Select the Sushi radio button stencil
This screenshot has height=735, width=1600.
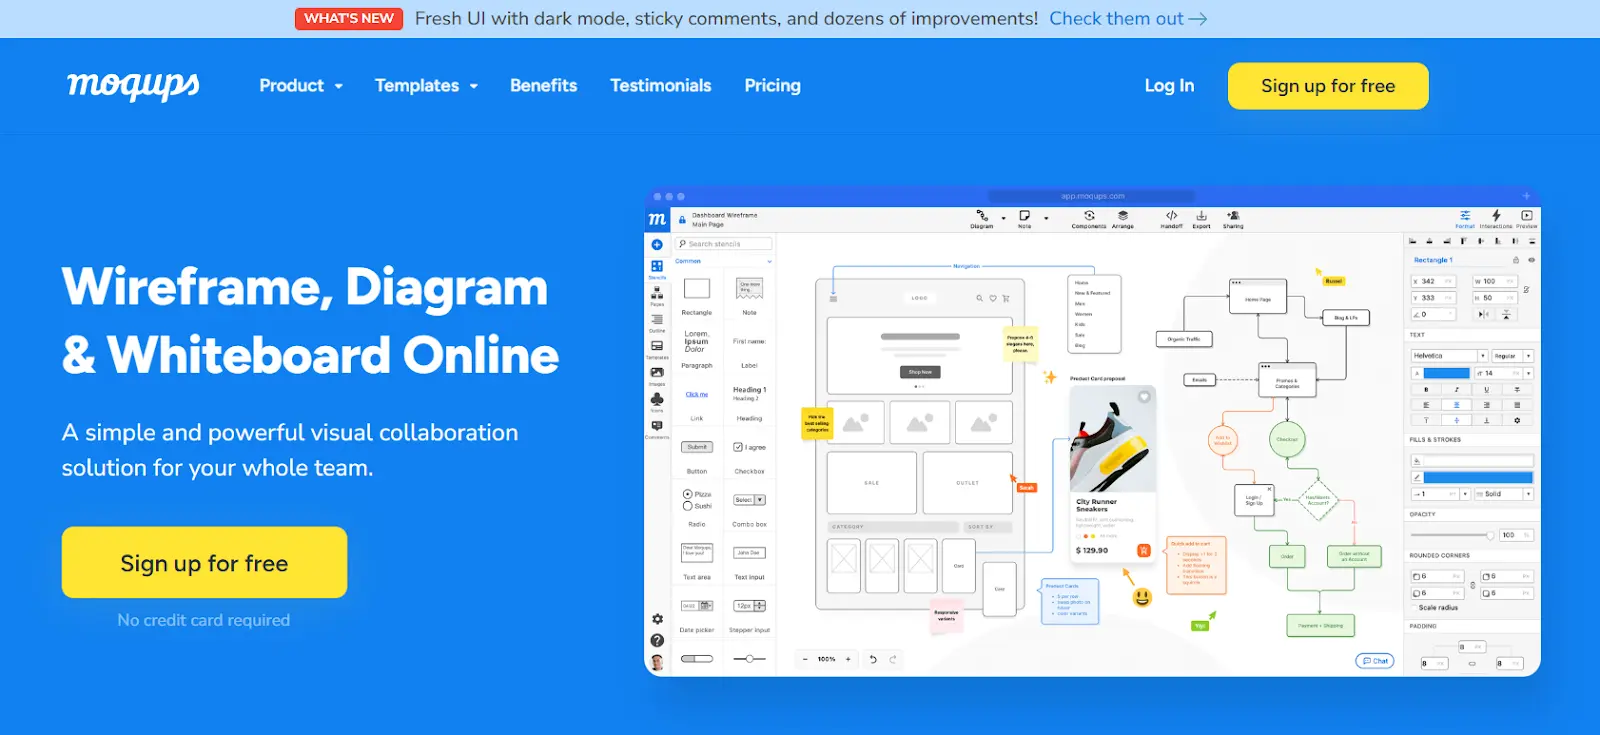tap(688, 506)
